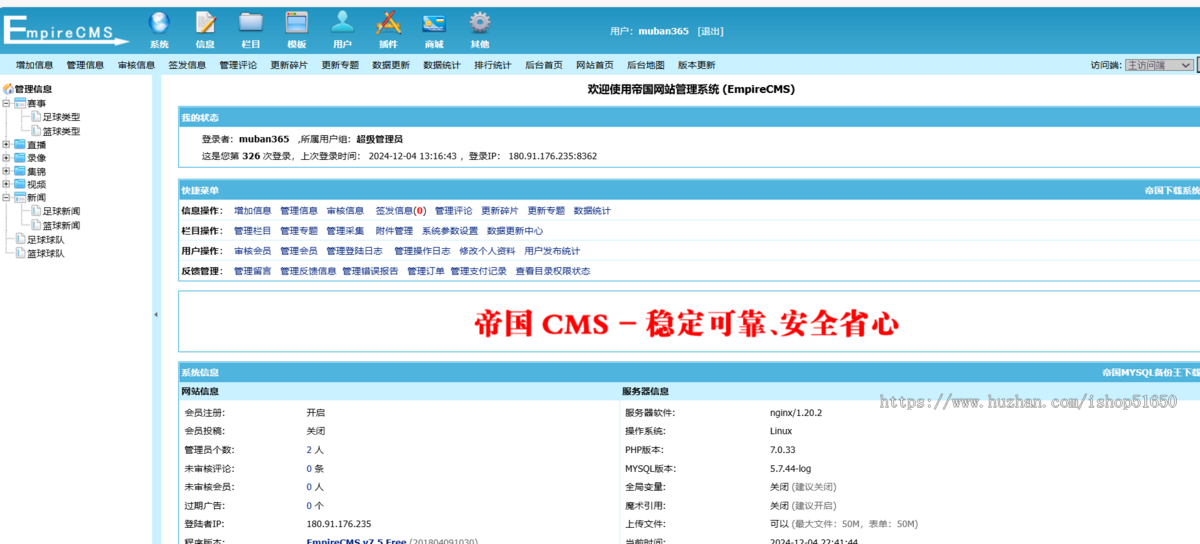Click 管理订单 link in 反馈管理 row

coord(425,271)
